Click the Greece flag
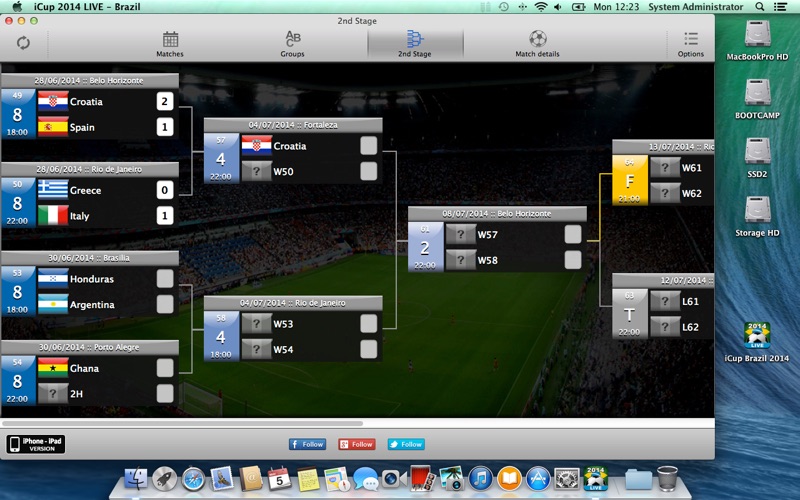 [53, 190]
